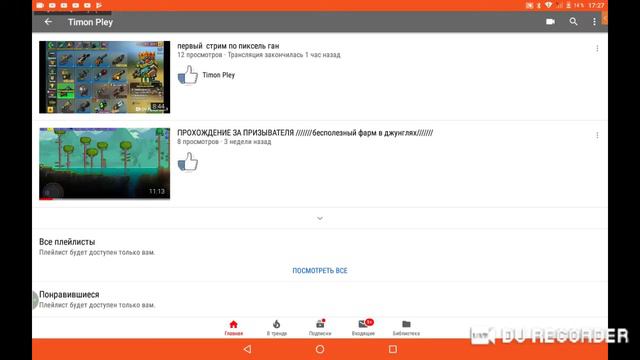Switch to the Входящие tab
Viewport: 640px width, 360px height.
(363, 328)
